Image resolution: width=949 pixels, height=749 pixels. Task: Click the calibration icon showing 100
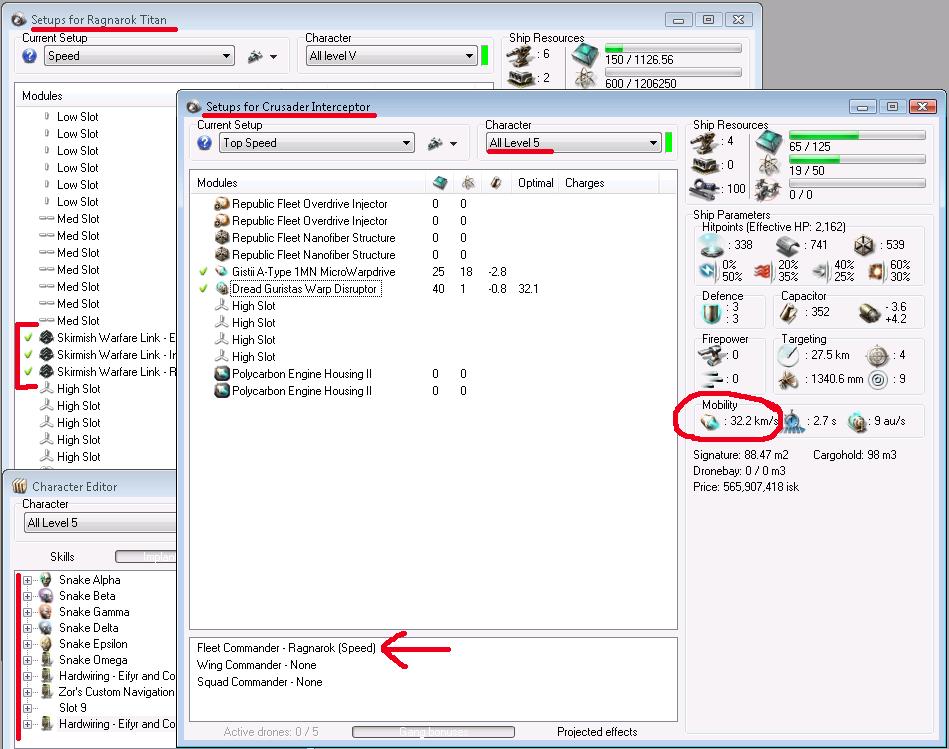tap(704, 188)
